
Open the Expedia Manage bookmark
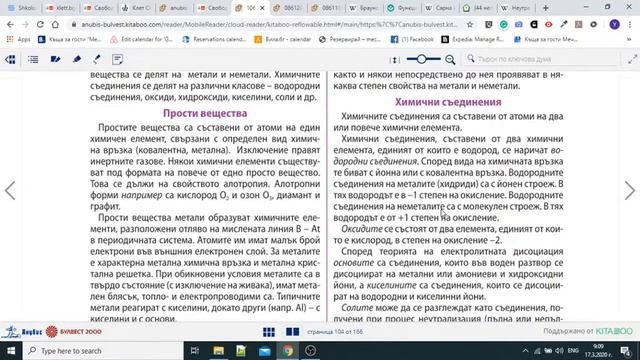tap(473, 40)
